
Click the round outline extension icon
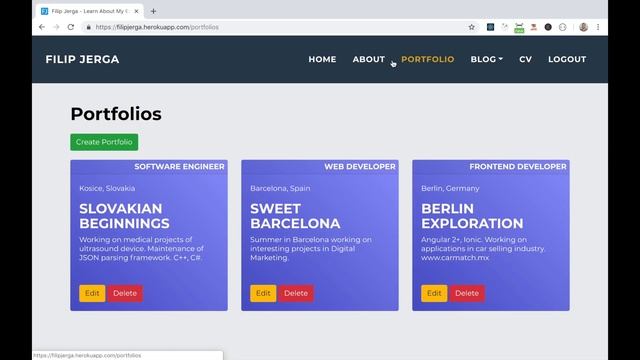tap(562, 27)
